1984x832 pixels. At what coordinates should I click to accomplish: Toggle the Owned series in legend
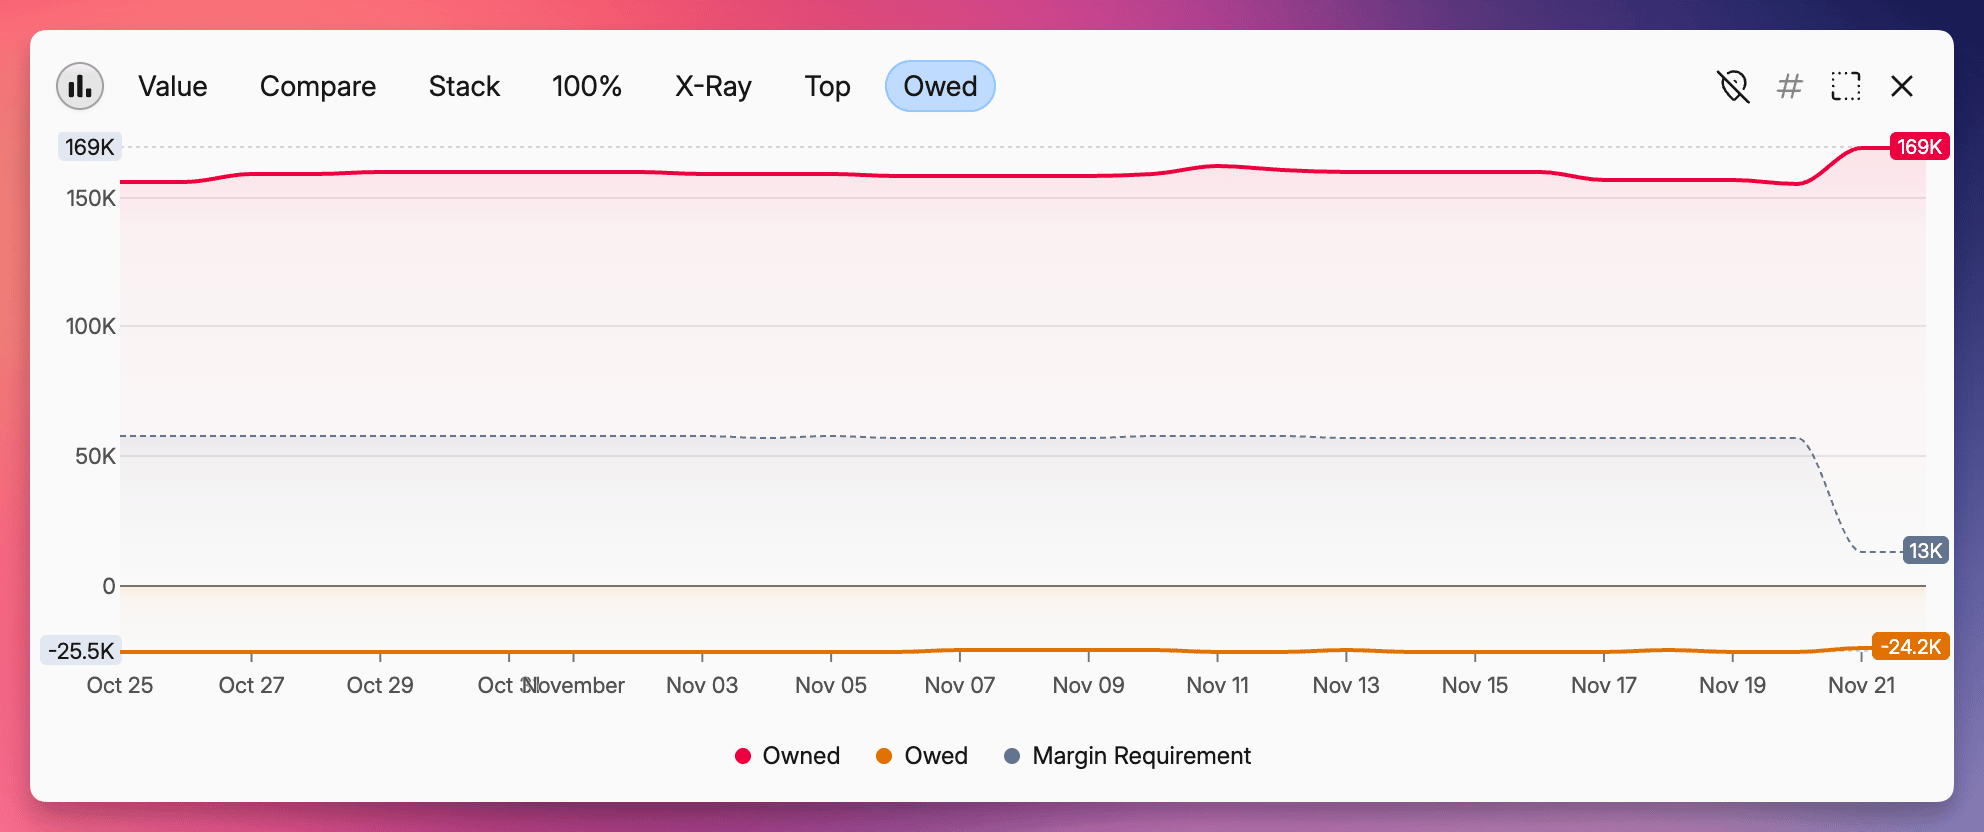(800, 756)
